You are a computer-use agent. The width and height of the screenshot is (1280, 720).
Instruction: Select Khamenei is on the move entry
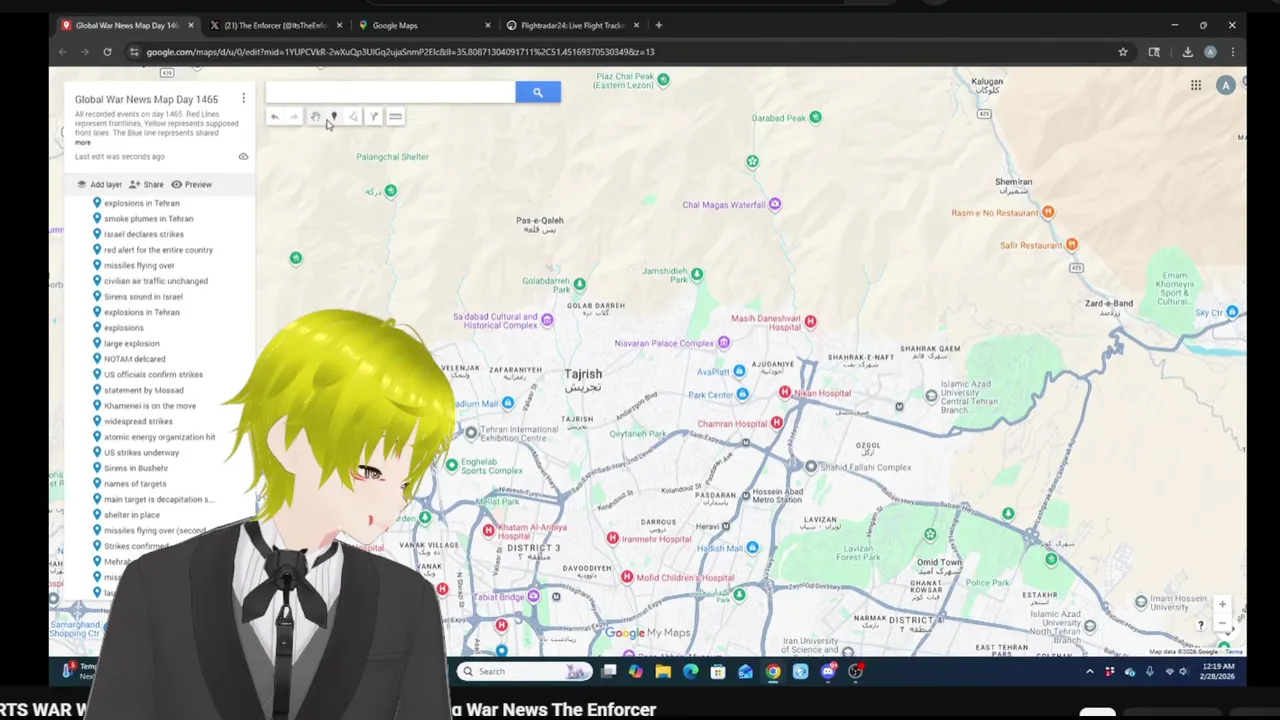pyautogui.click(x=150, y=406)
